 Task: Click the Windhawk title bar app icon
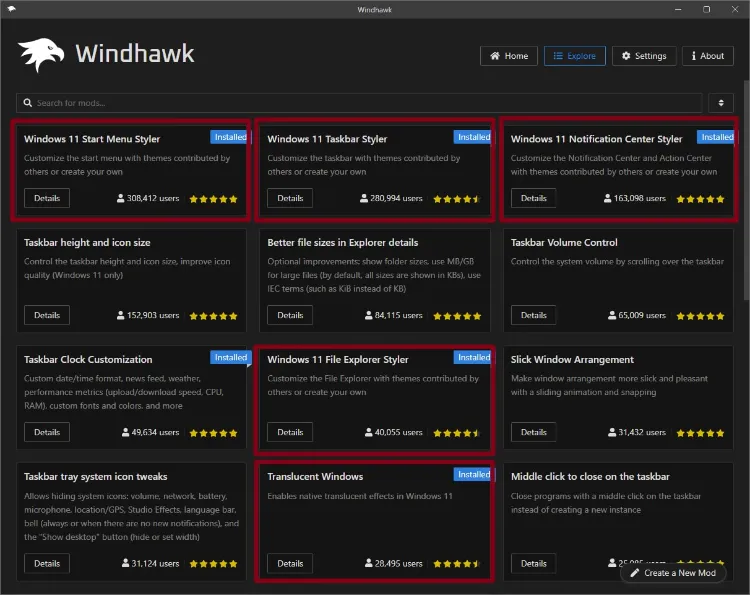point(11,9)
